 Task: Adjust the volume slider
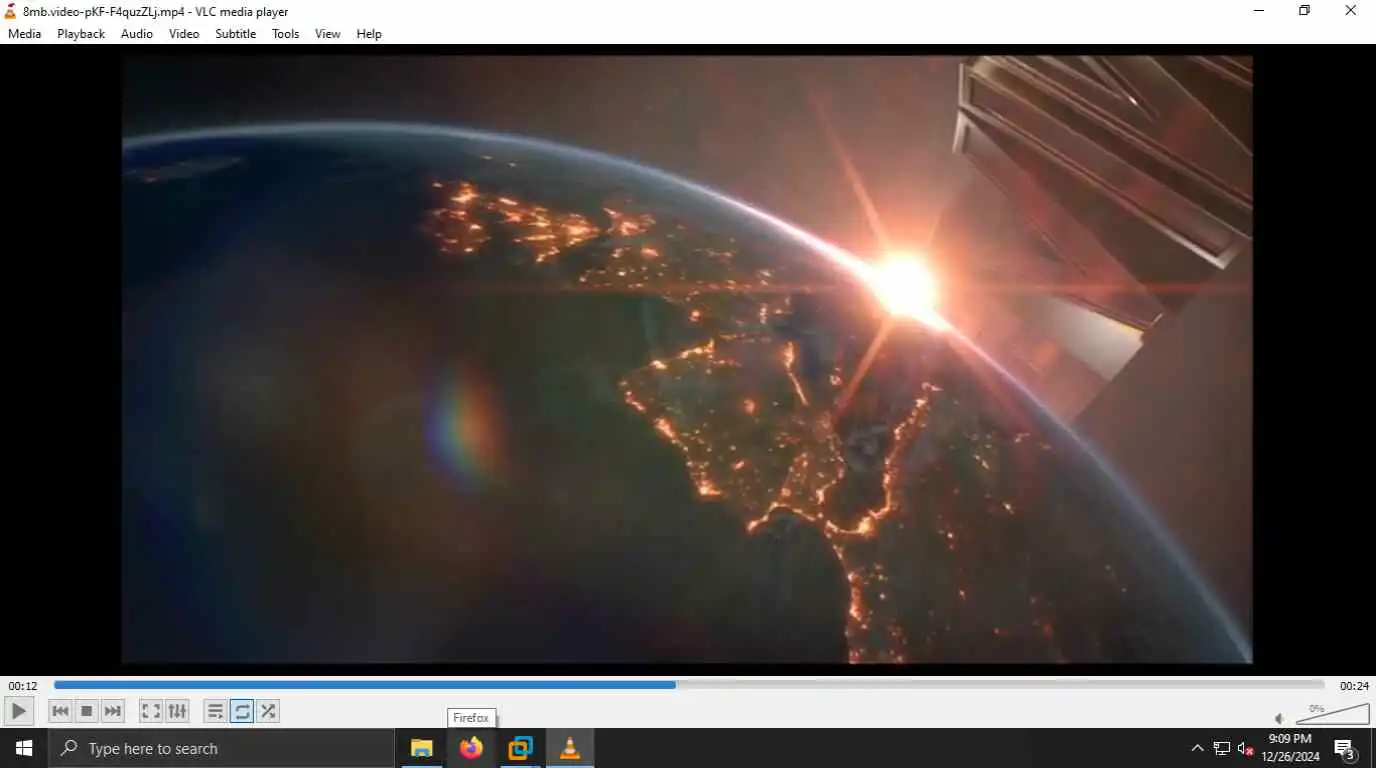(1332, 713)
